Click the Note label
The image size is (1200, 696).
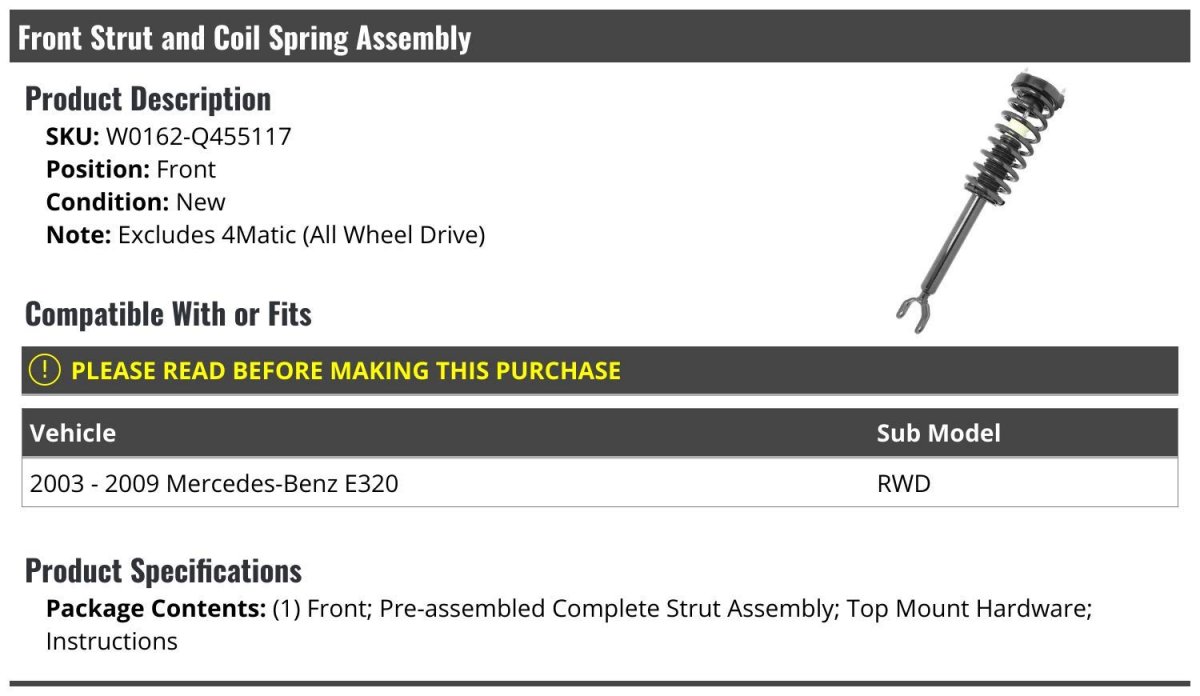[78, 235]
